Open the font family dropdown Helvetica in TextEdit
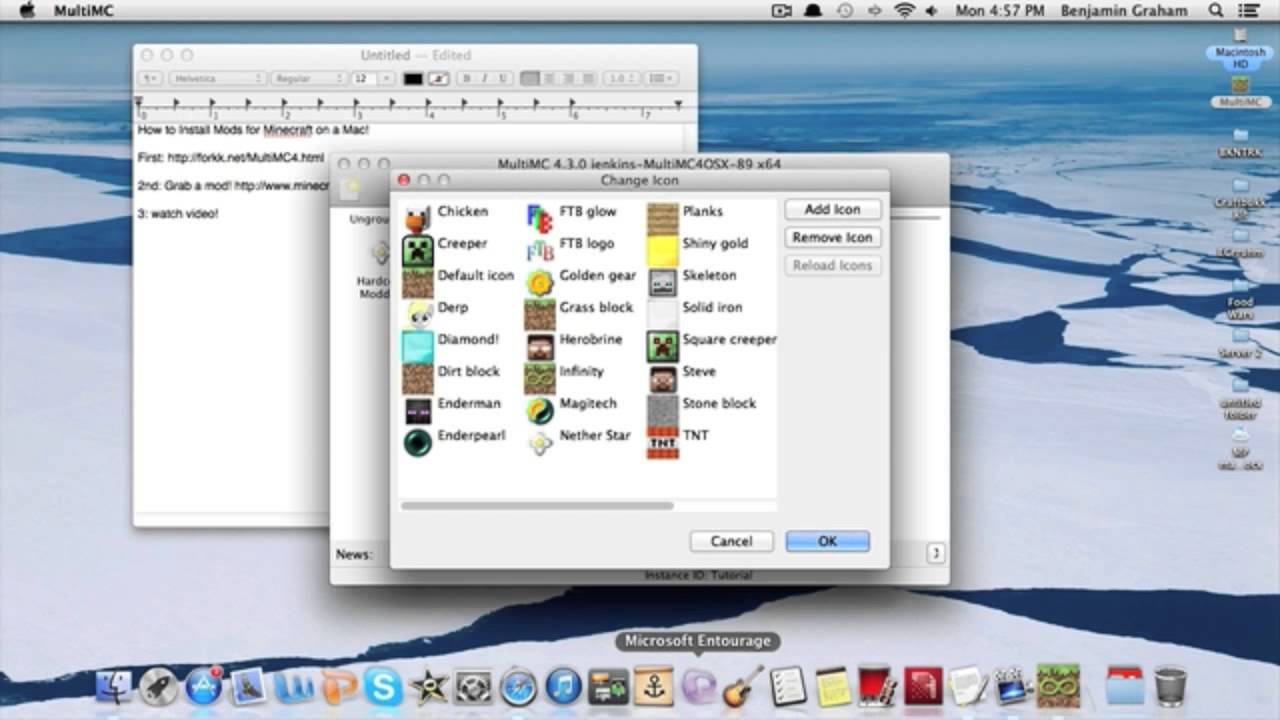The width and height of the screenshot is (1280, 720). coord(217,79)
